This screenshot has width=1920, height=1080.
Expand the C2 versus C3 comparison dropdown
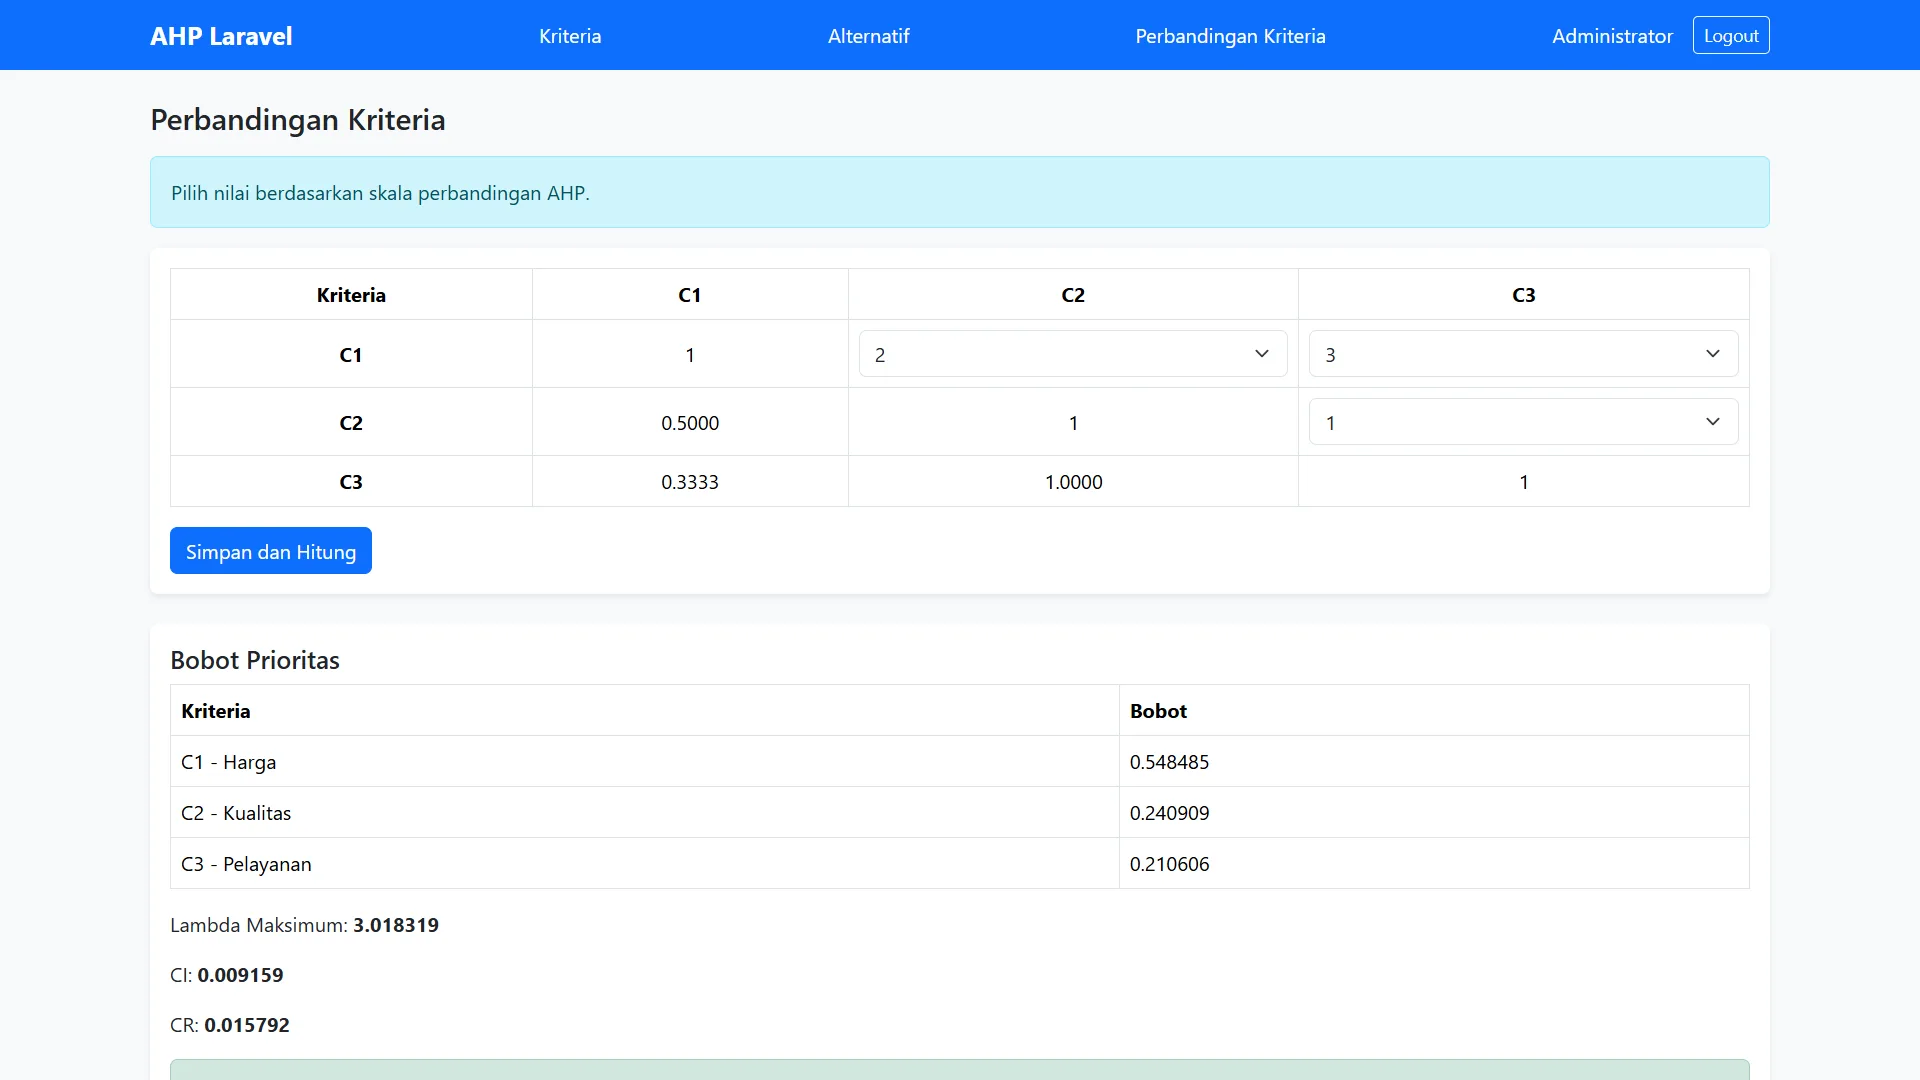1523,422
